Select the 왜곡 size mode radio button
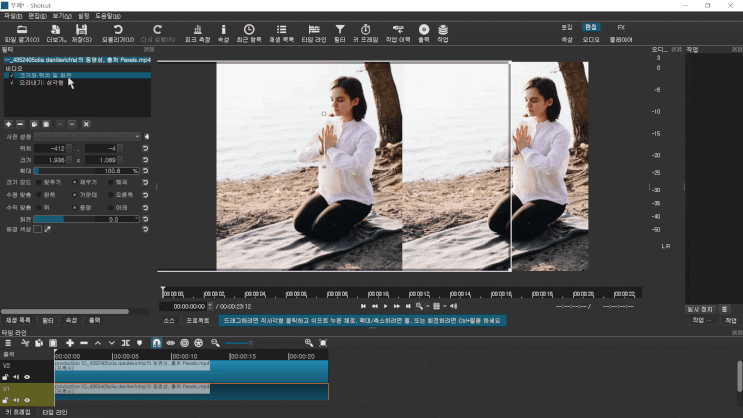Viewport: 743px width, 418px height. click(x=110, y=182)
